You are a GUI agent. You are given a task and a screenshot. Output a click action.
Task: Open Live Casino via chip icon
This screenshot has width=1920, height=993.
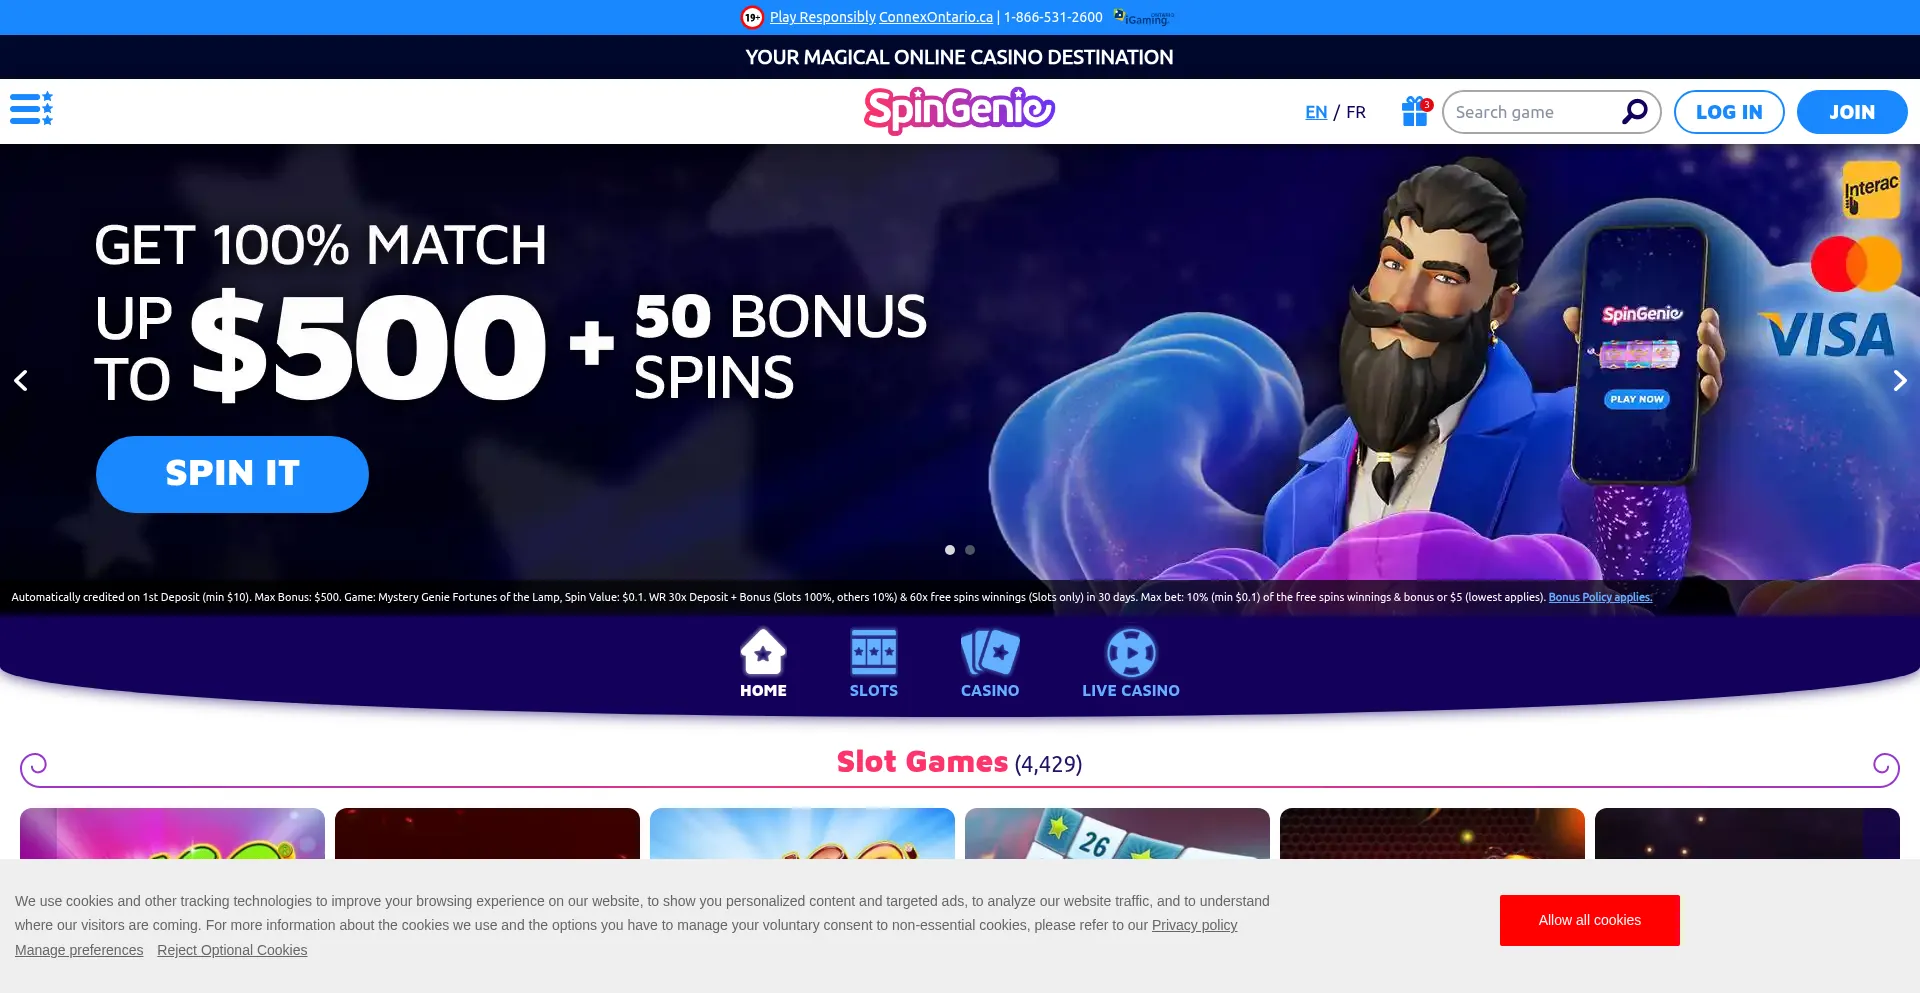[x=1131, y=653]
